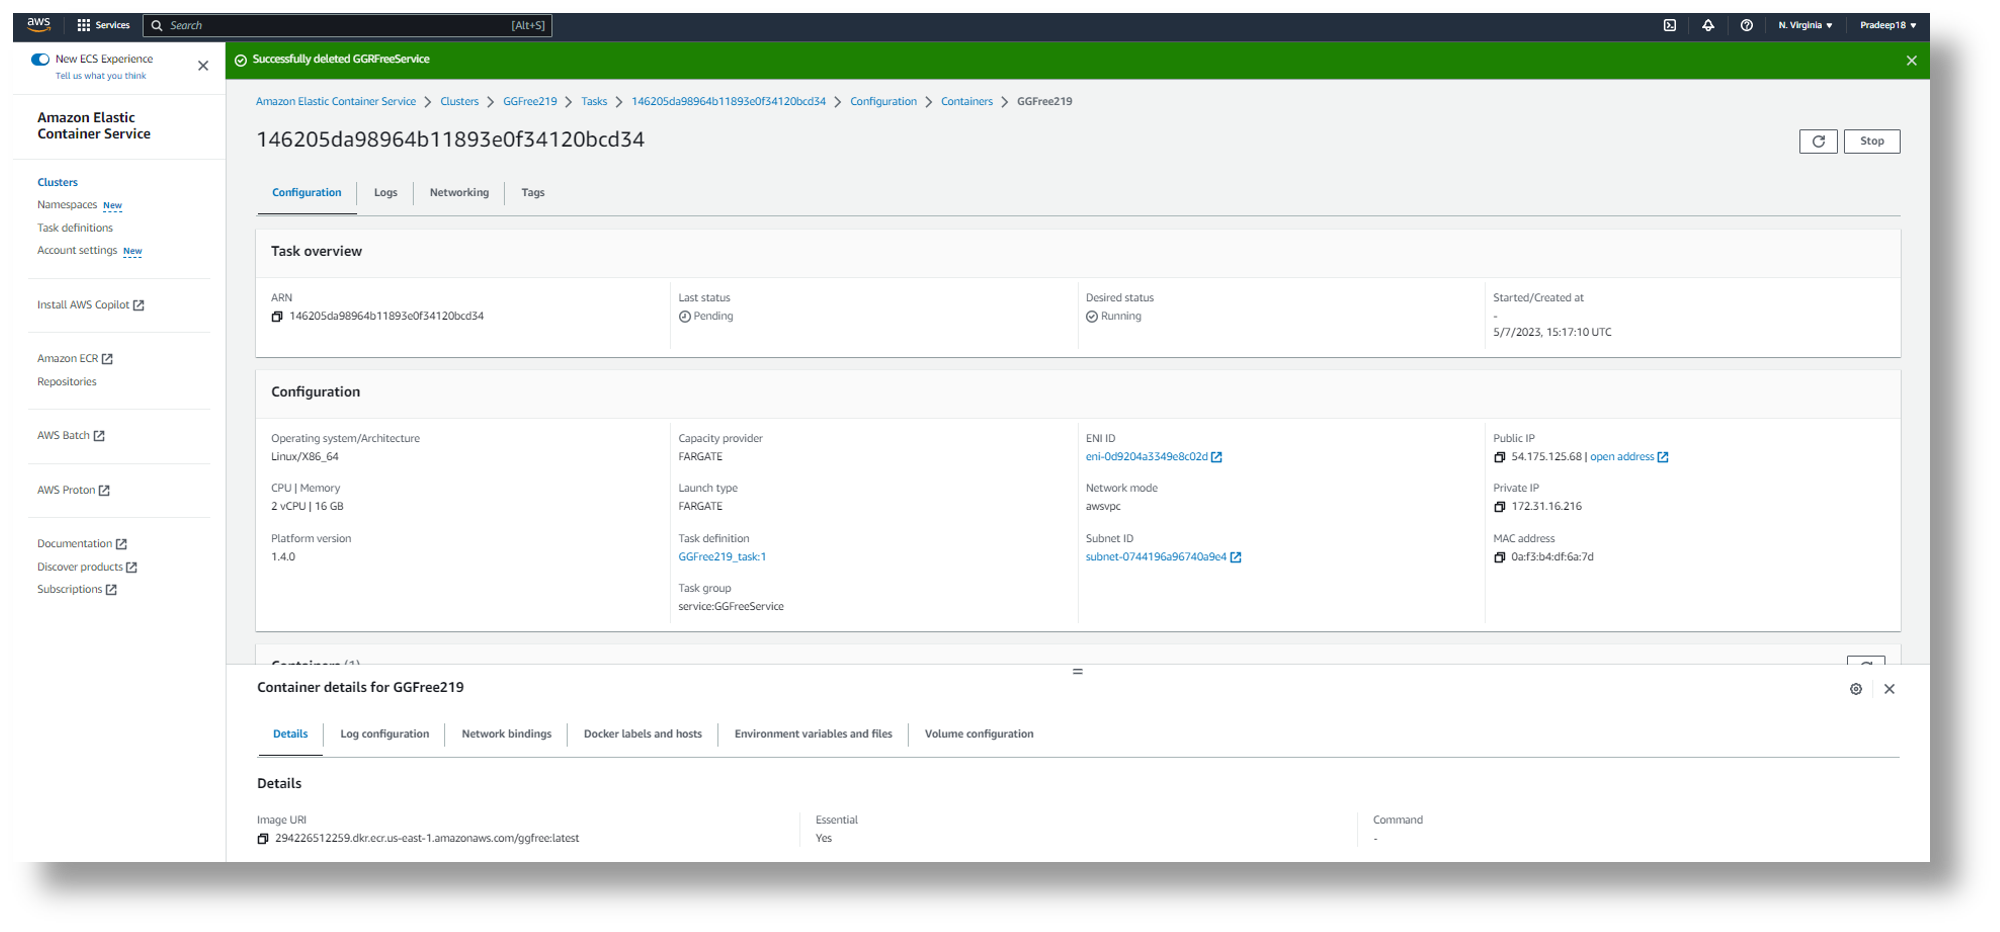Open external icon beside open address
This screenshot has width=2000, height=932.
click(x=1663, y=457)
